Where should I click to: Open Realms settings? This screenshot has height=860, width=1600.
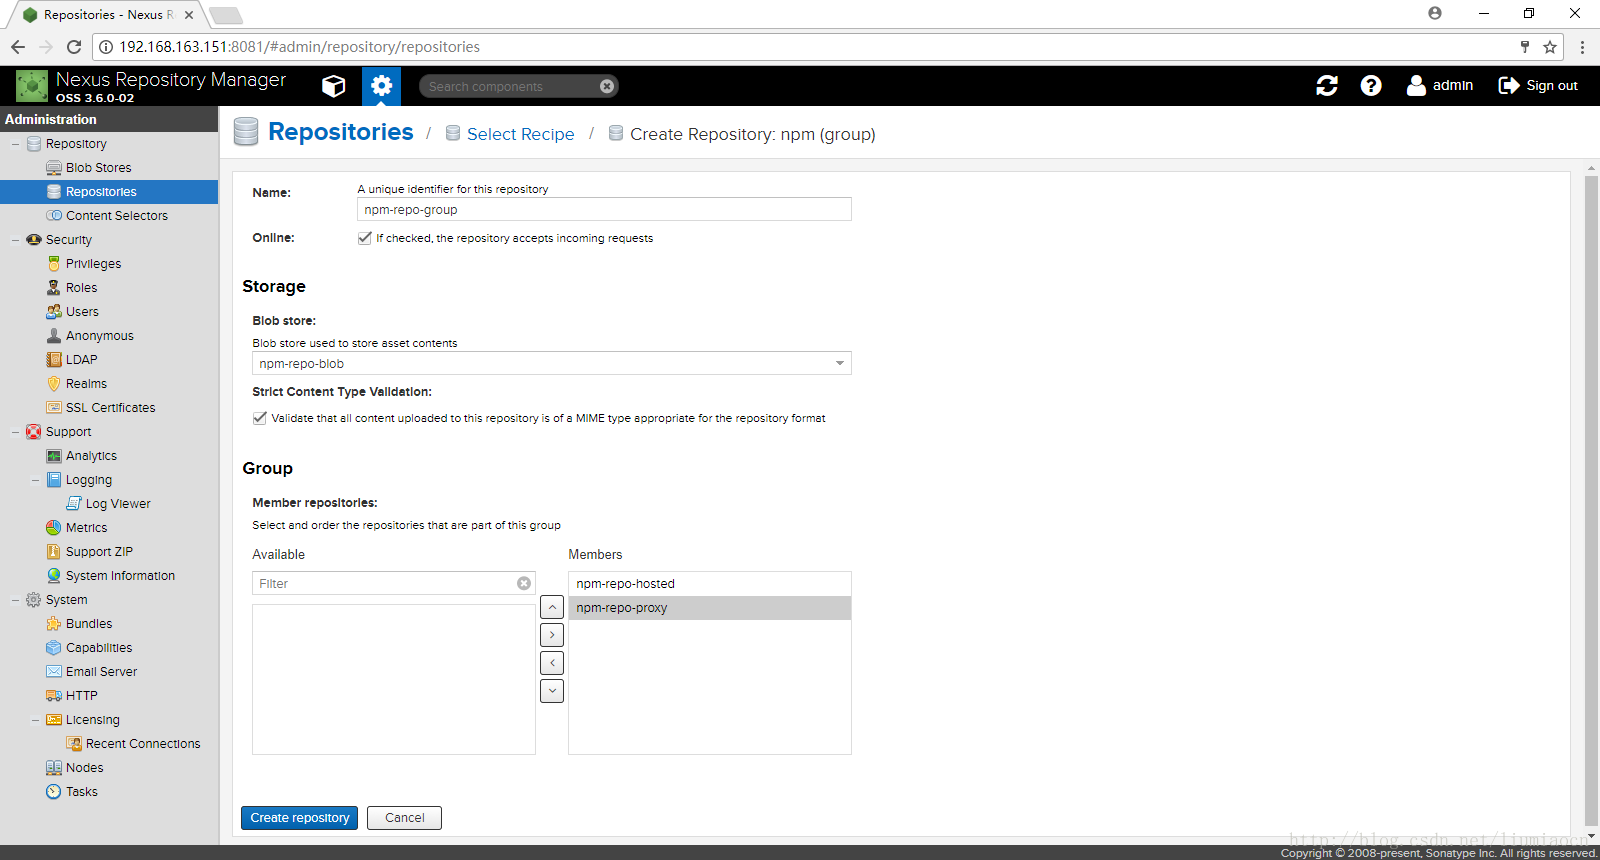tap(86, 384)
